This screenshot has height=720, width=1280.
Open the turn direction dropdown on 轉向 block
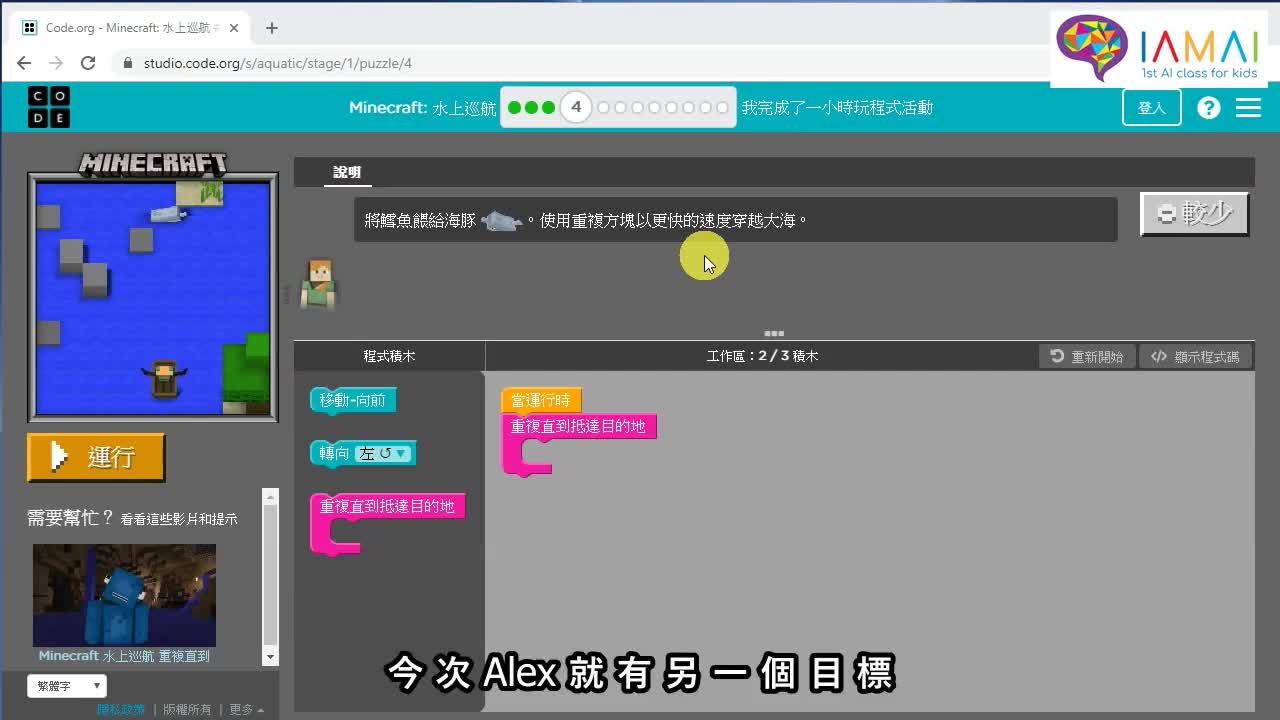384,454
